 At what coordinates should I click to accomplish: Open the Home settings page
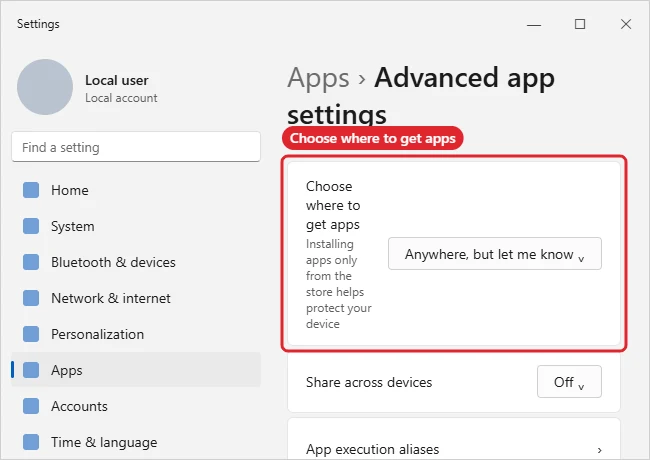136,190
